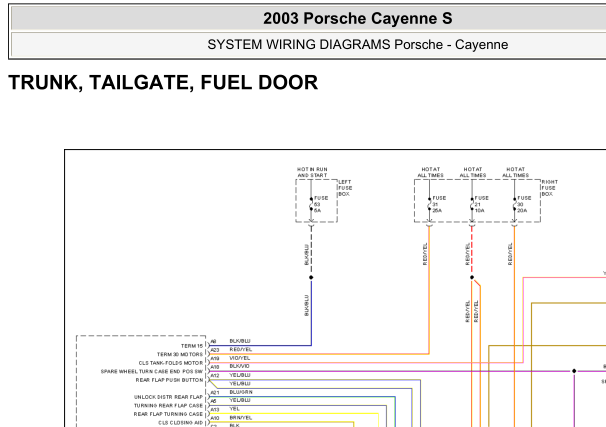The width and height of the screenshot is (606, 427).
Task: Click pin label A21
Action: 214,393
